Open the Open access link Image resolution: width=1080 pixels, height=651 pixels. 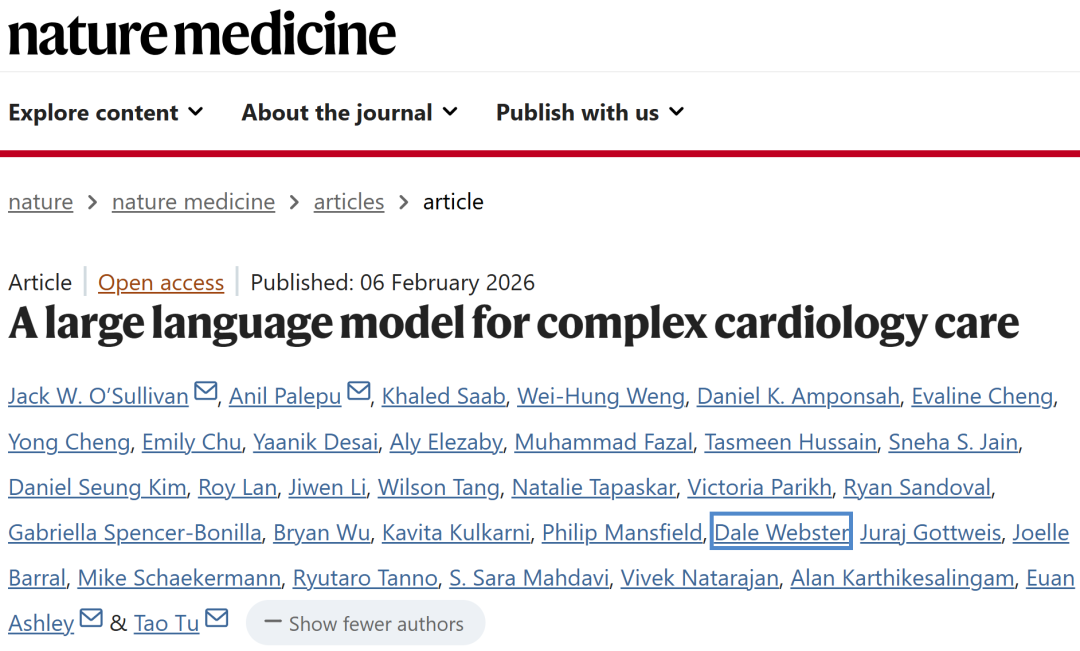coord(161,283)
